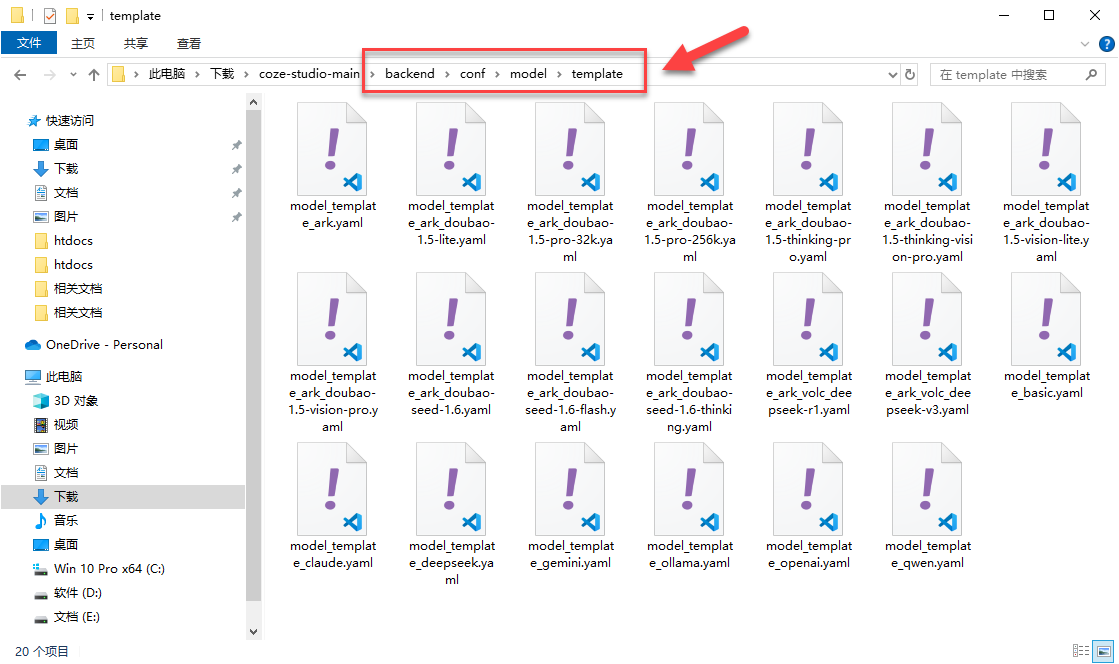Open the recent locations dropdown arrow
The width and height of the screenshot is (1119, 664).
pos(73,74)
